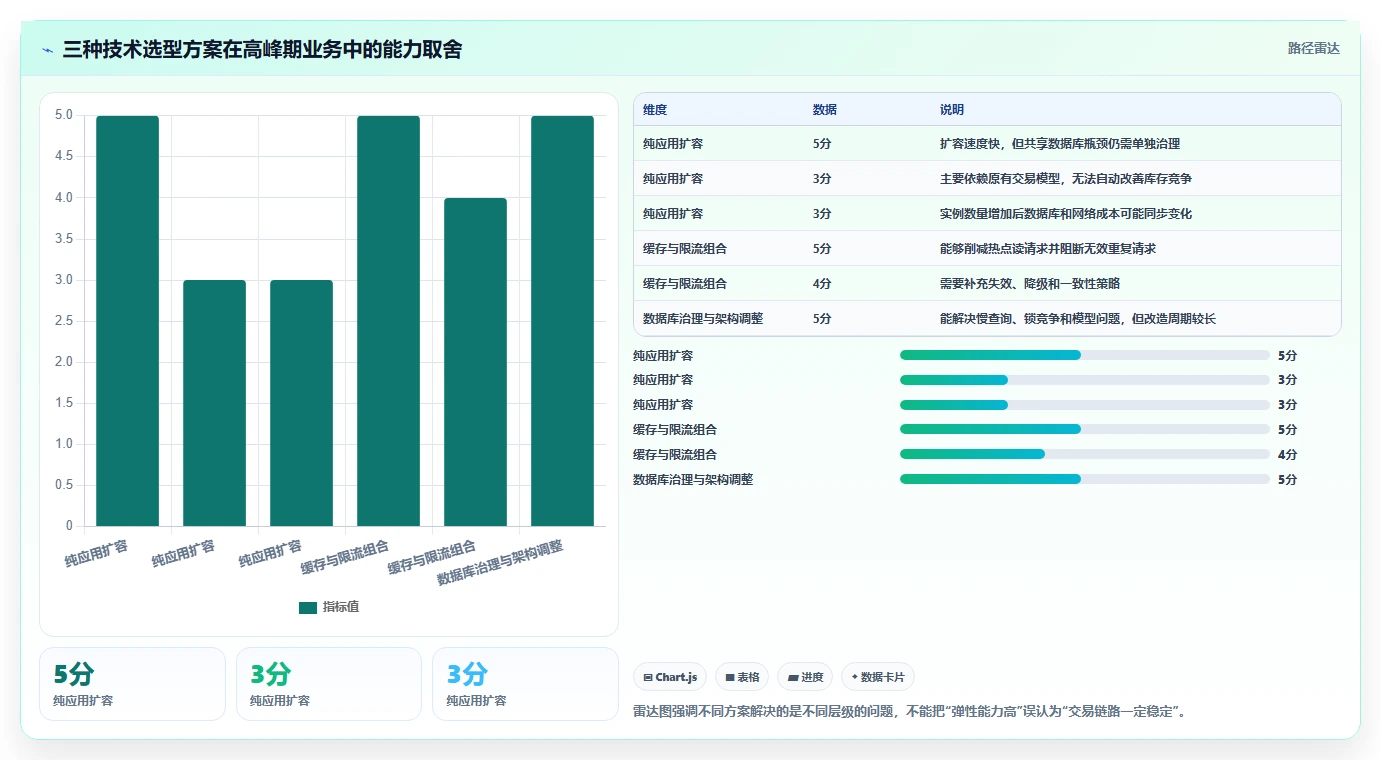The image size is (1381, 760).
Task: Click cell 实例数量增加后数据库和网络成本可能同步变化
Action: pyautogui.click(x=1066, y=214)
